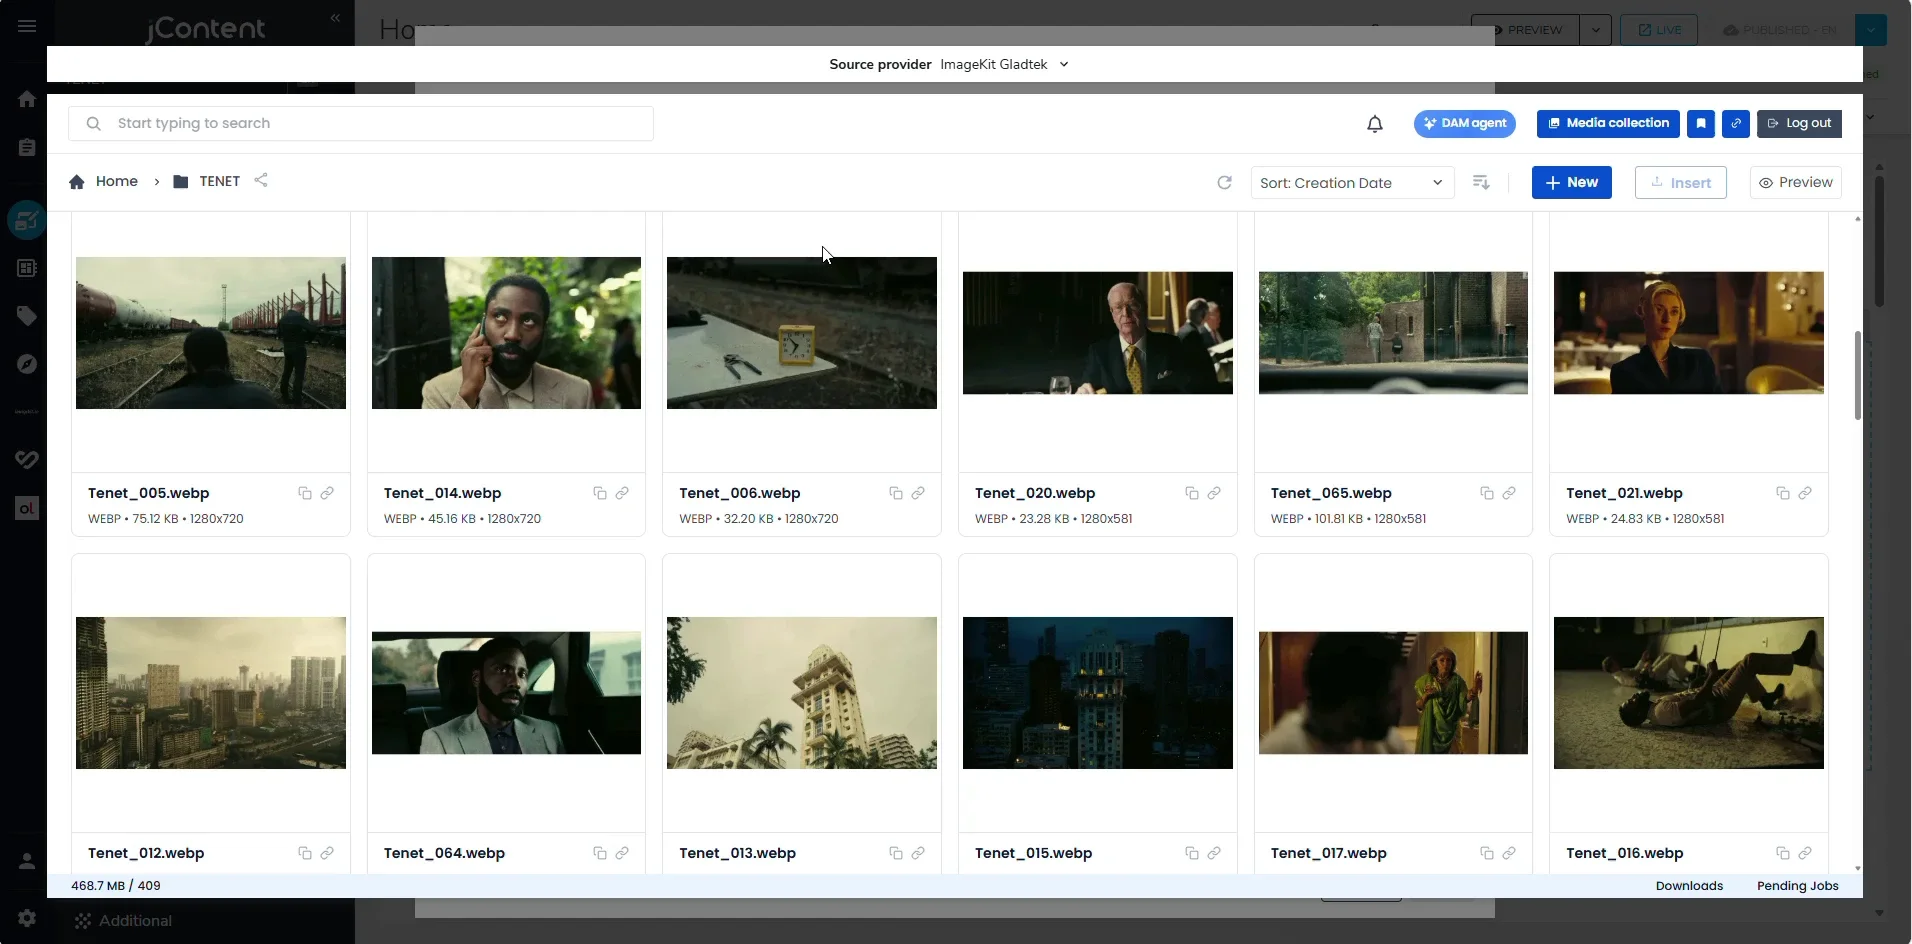Open jContent hamburger menu

pos(27,26)
